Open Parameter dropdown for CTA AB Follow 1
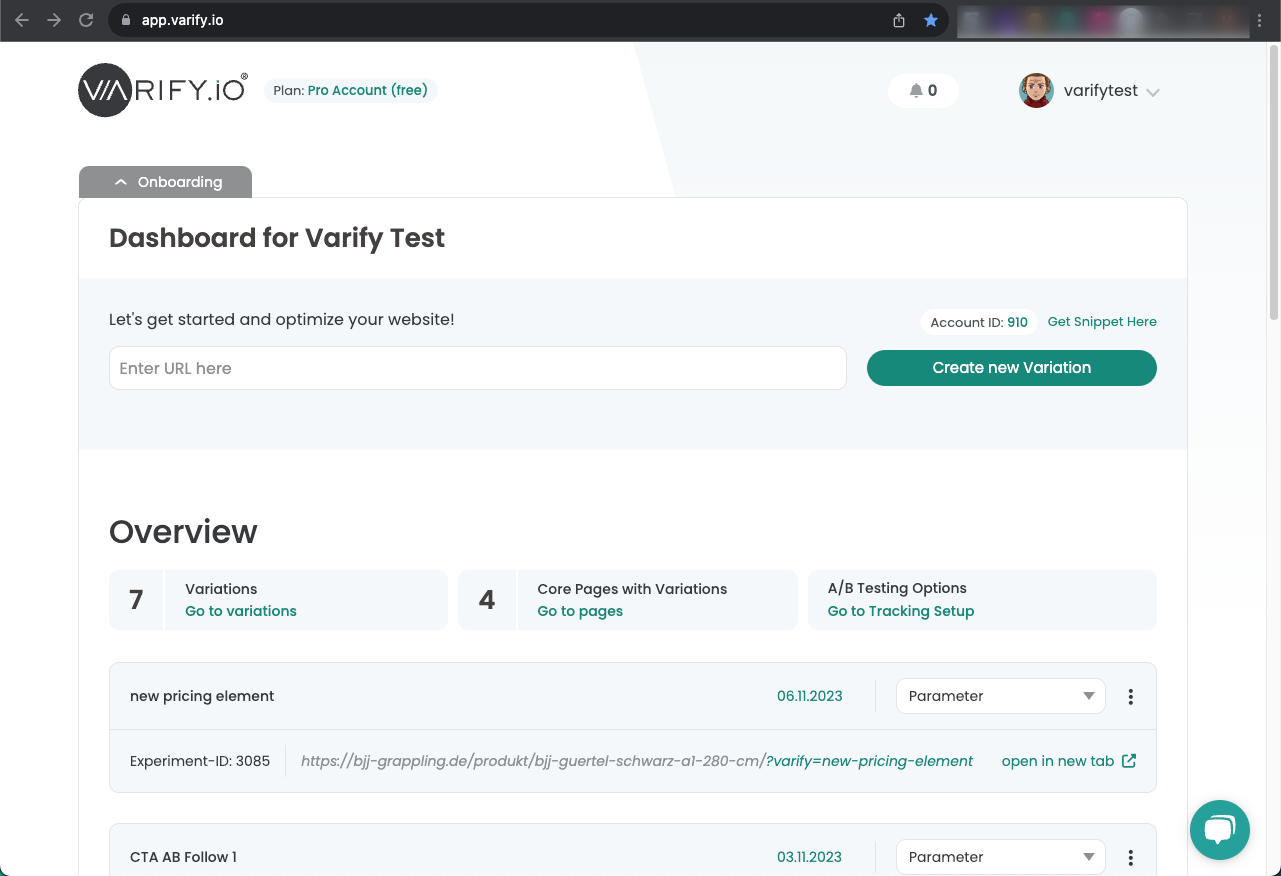Screen dimensions: 1281x876 coord(1001,857)
